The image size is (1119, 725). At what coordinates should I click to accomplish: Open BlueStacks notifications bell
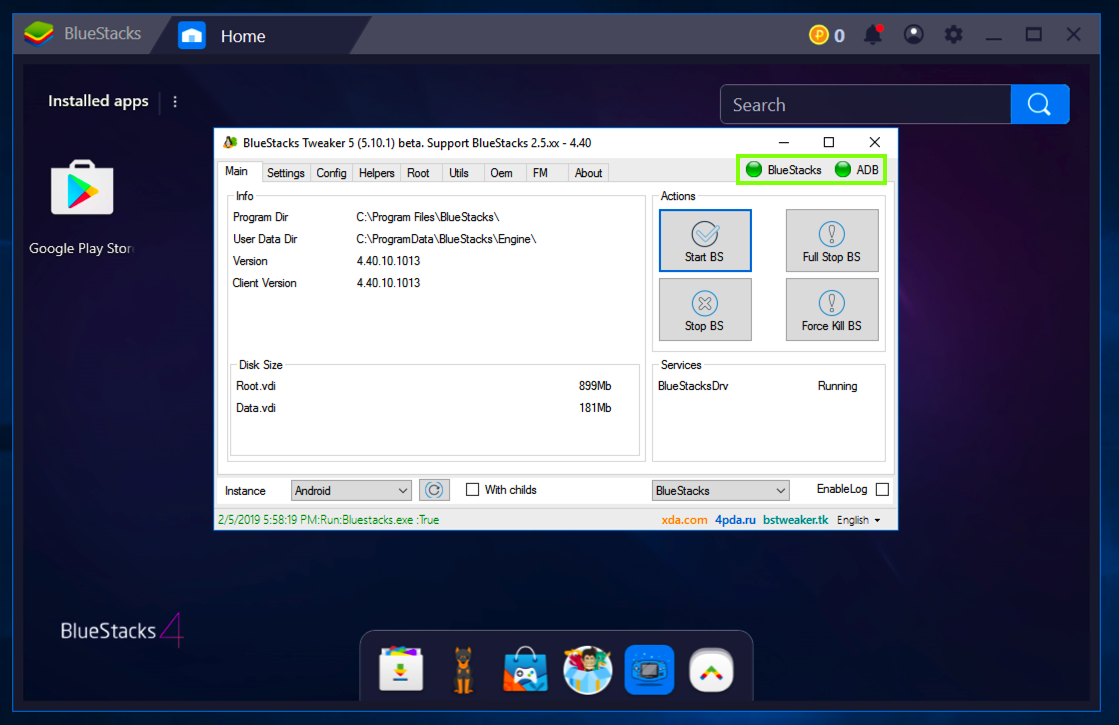click(875, 35)
